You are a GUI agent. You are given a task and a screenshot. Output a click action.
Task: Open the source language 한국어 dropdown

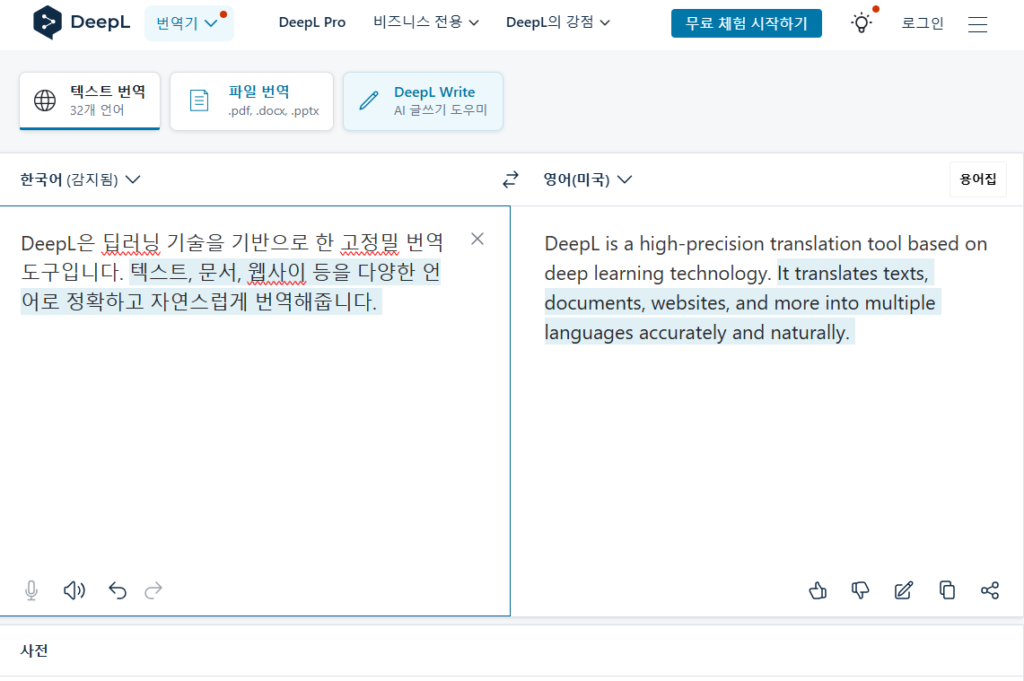pyautogui.click(x=80, y=180)
